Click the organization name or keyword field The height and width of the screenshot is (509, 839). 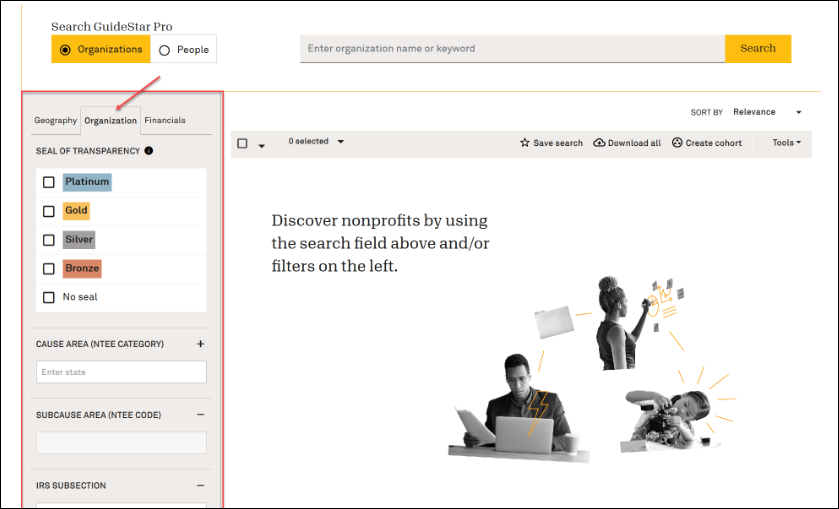pyautogui.click(x=512, y=49)
